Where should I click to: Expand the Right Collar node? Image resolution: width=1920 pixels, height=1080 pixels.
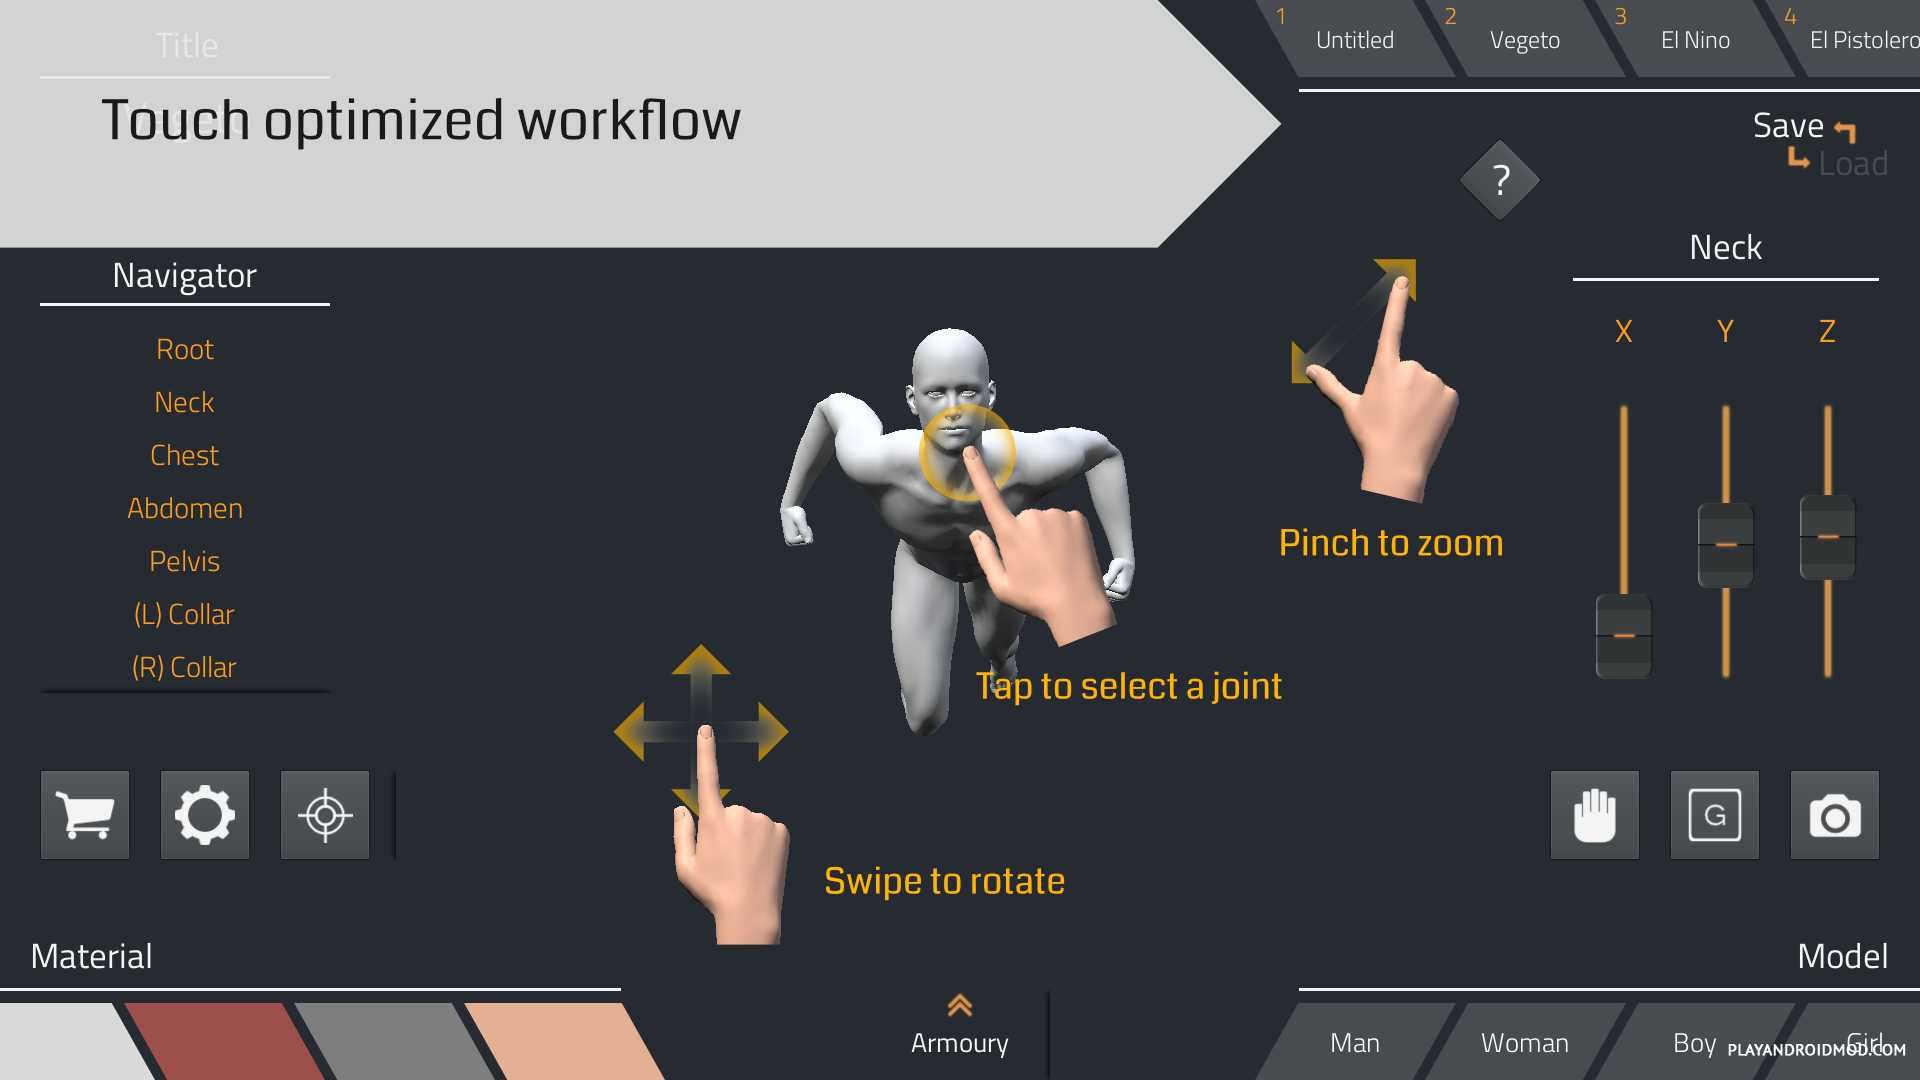pos(183,666)
